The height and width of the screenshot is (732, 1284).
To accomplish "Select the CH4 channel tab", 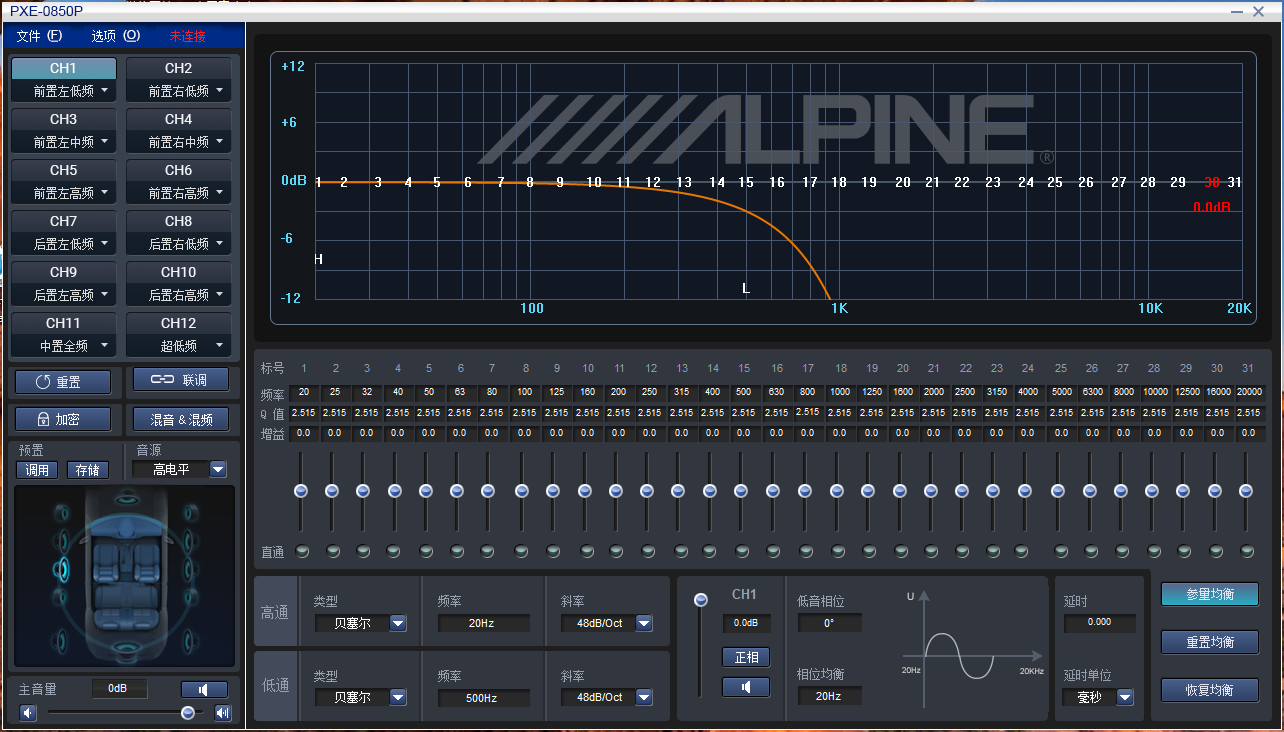I will click(x=178, y=119).
